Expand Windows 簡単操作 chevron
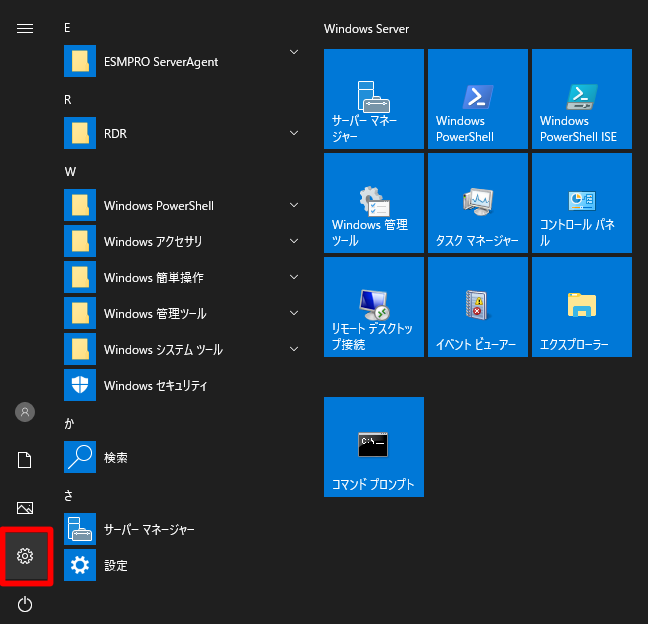 (294, 277)
